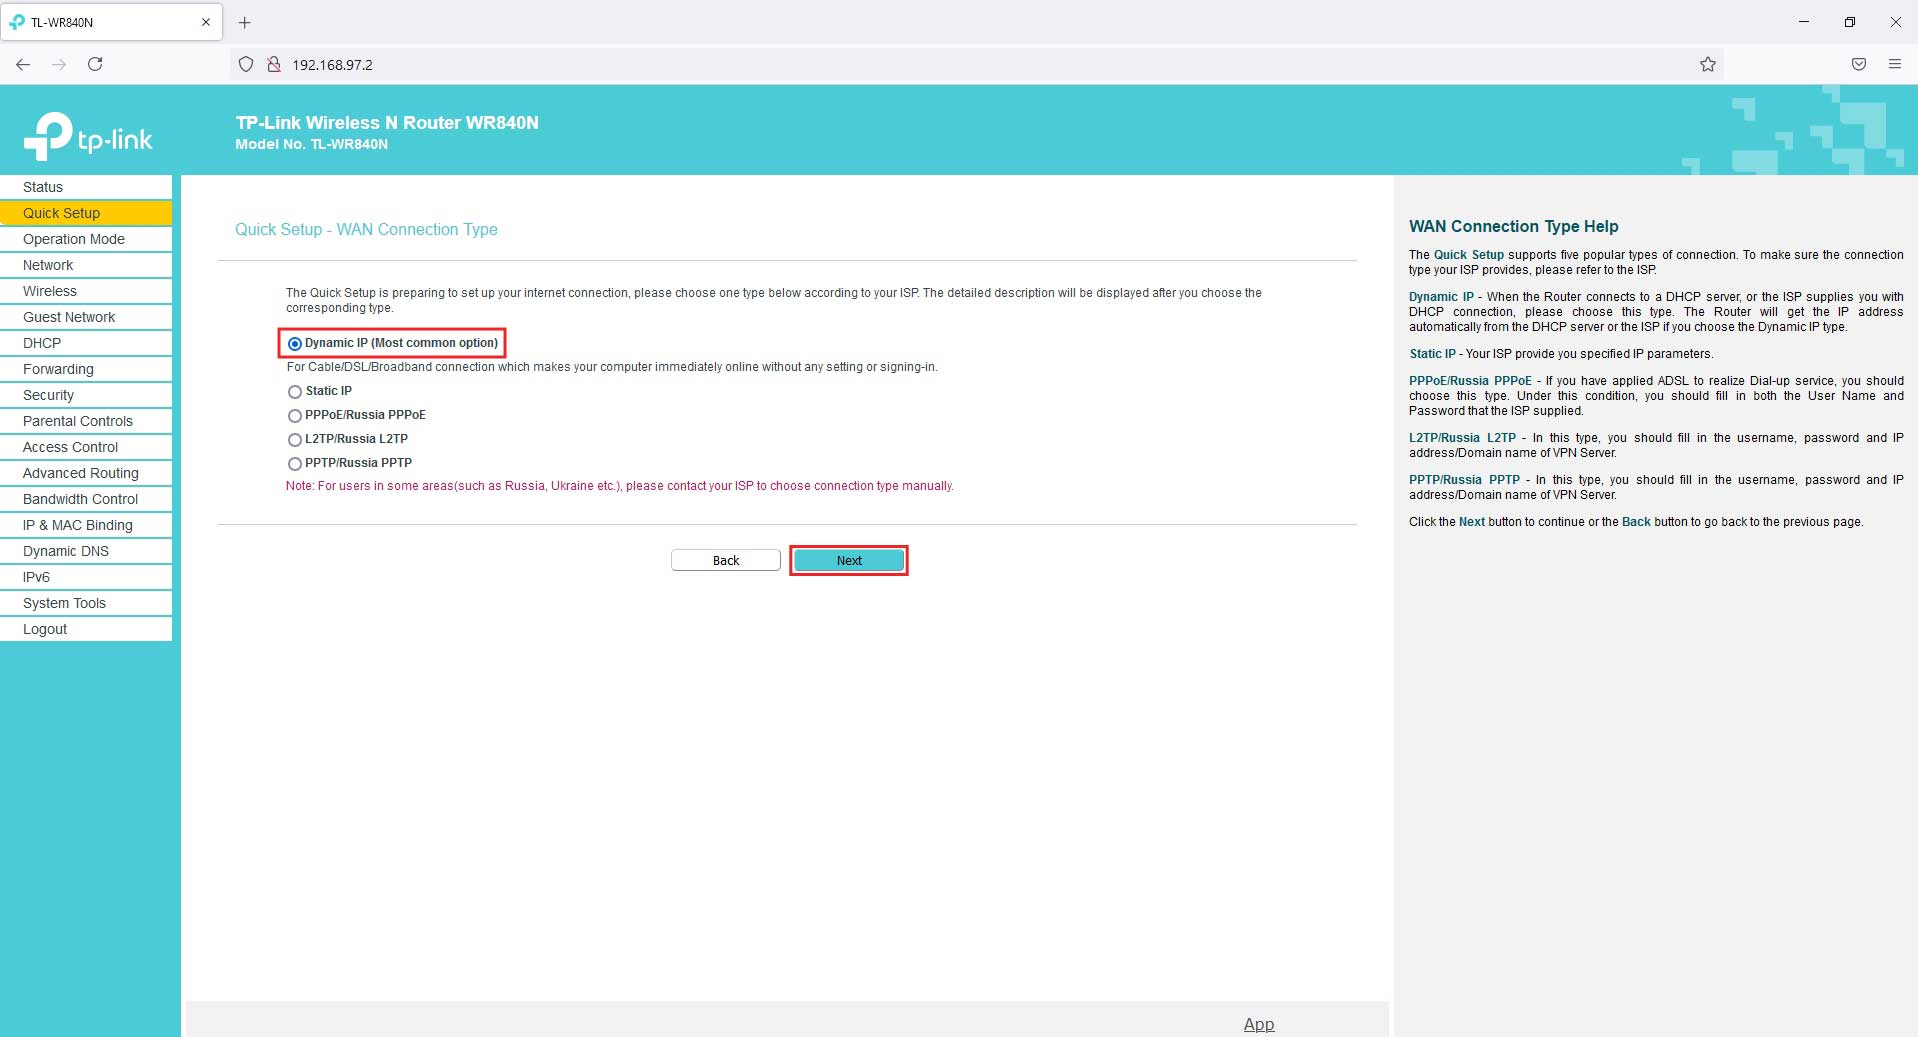Screen dimensions: 1918x1037
Task: Expand the Network menu
Action: coord(86,265)
